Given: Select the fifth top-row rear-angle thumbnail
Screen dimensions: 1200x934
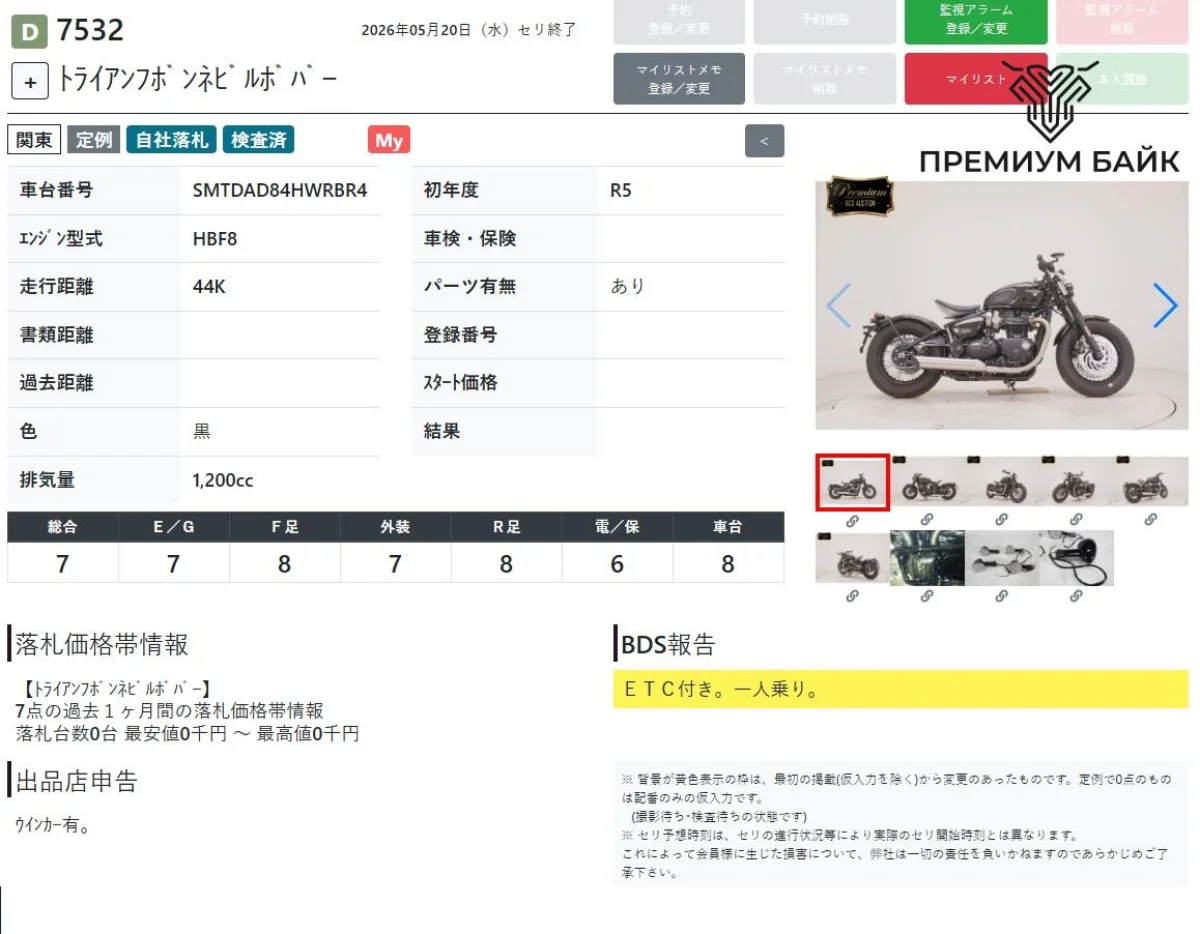Looking at the screenshot, I should 1151,482.
